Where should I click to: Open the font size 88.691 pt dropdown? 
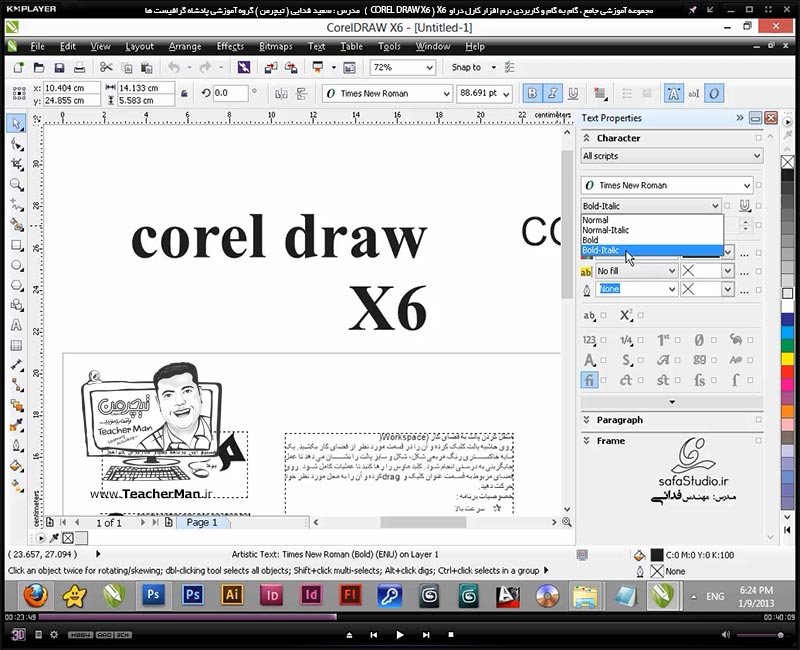[x=506, y=94]
